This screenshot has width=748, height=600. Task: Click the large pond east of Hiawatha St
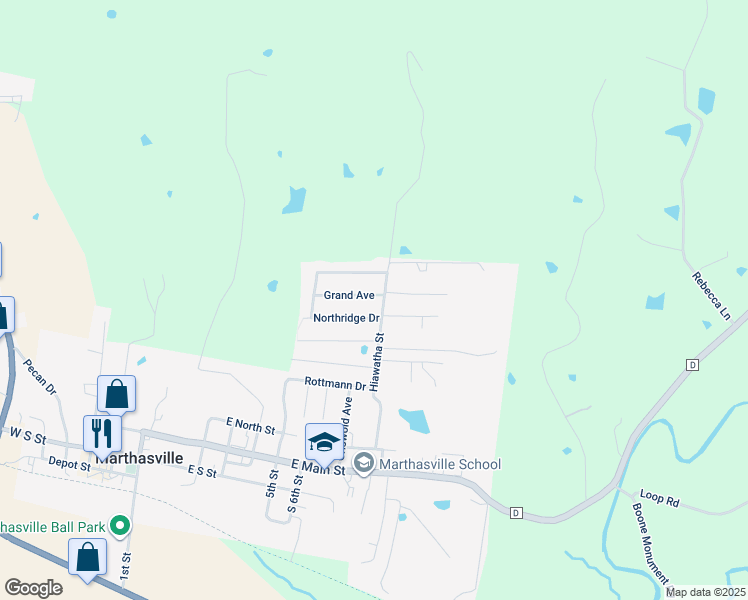(x=414, y=421)
